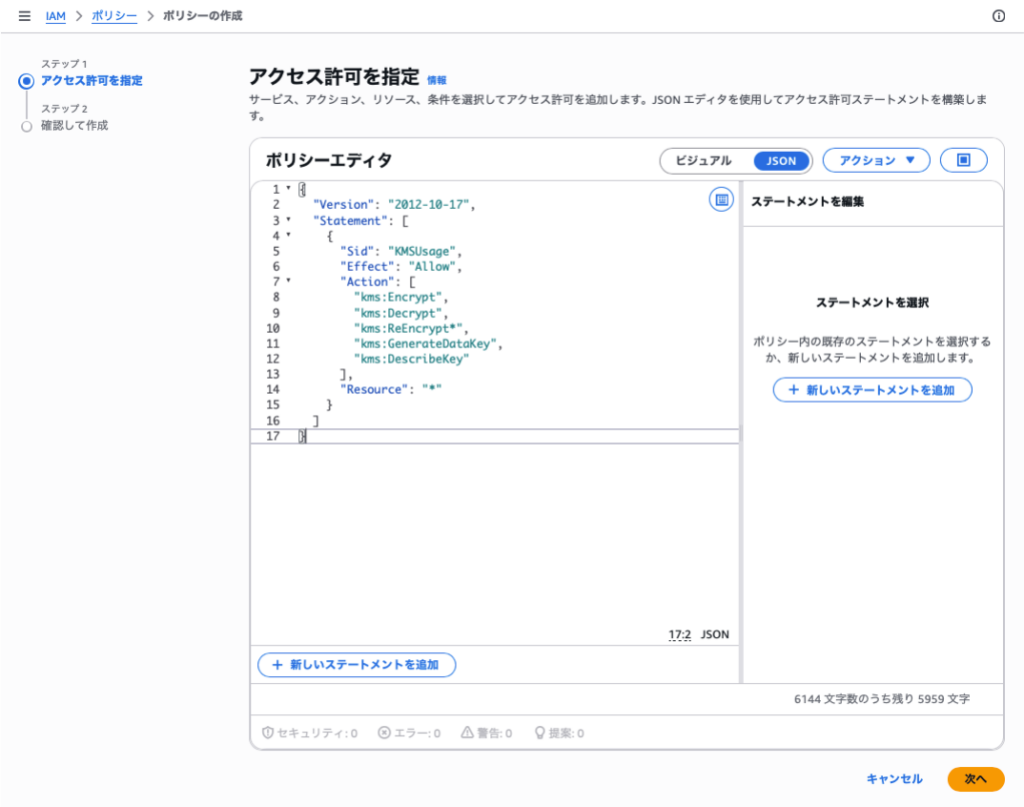Collapse the fold arrow on line 1

tap(288, 188)
